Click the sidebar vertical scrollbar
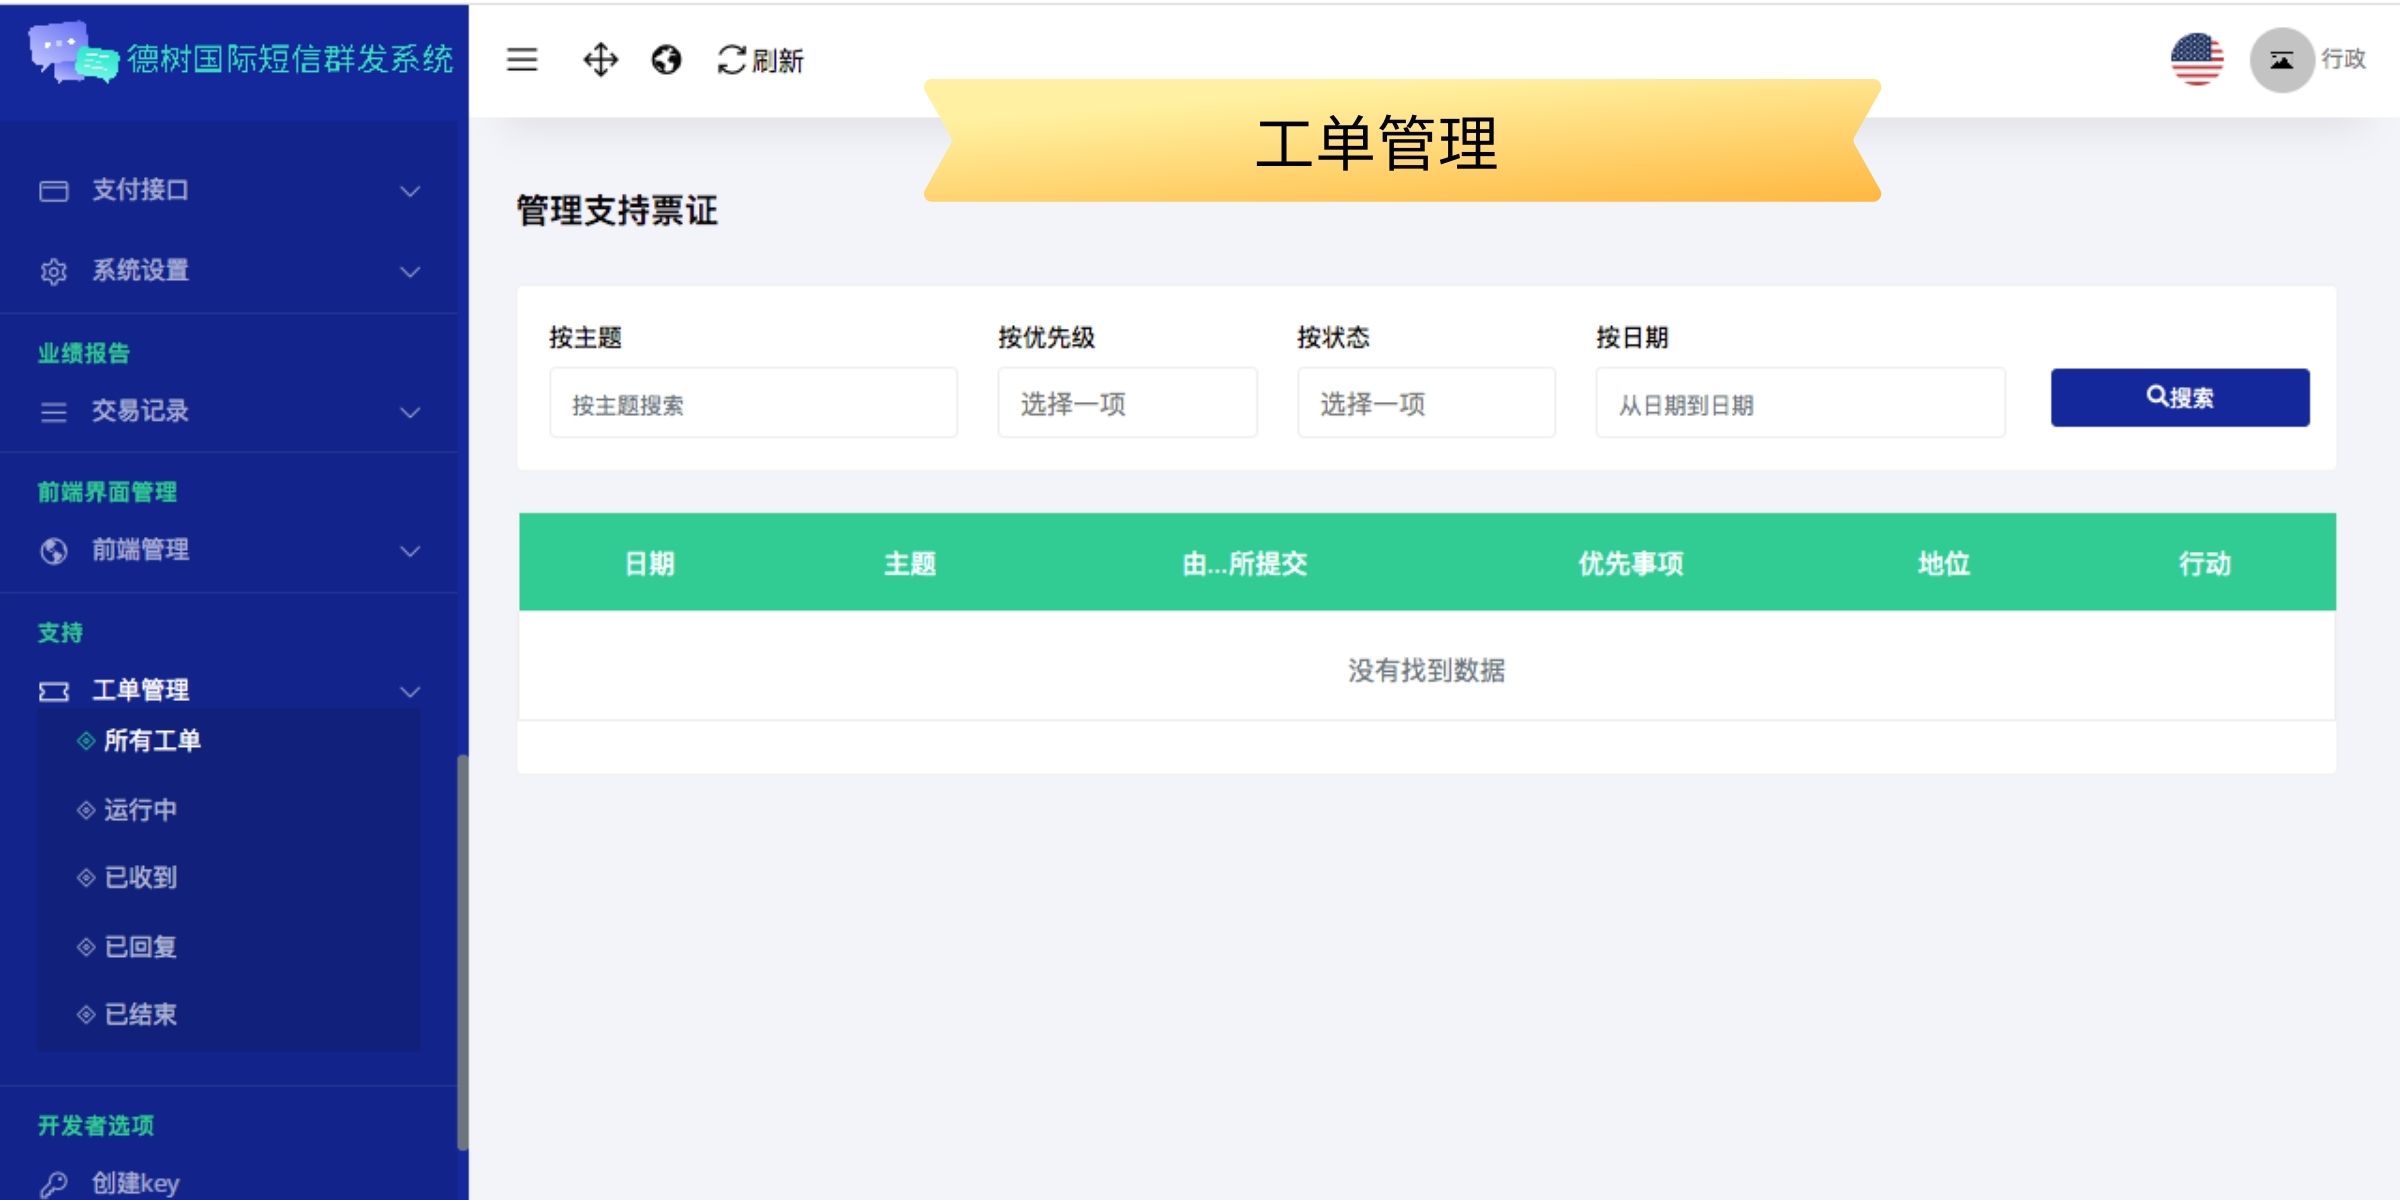The height and width of the screenshot is (1200, 2400). 462,950
